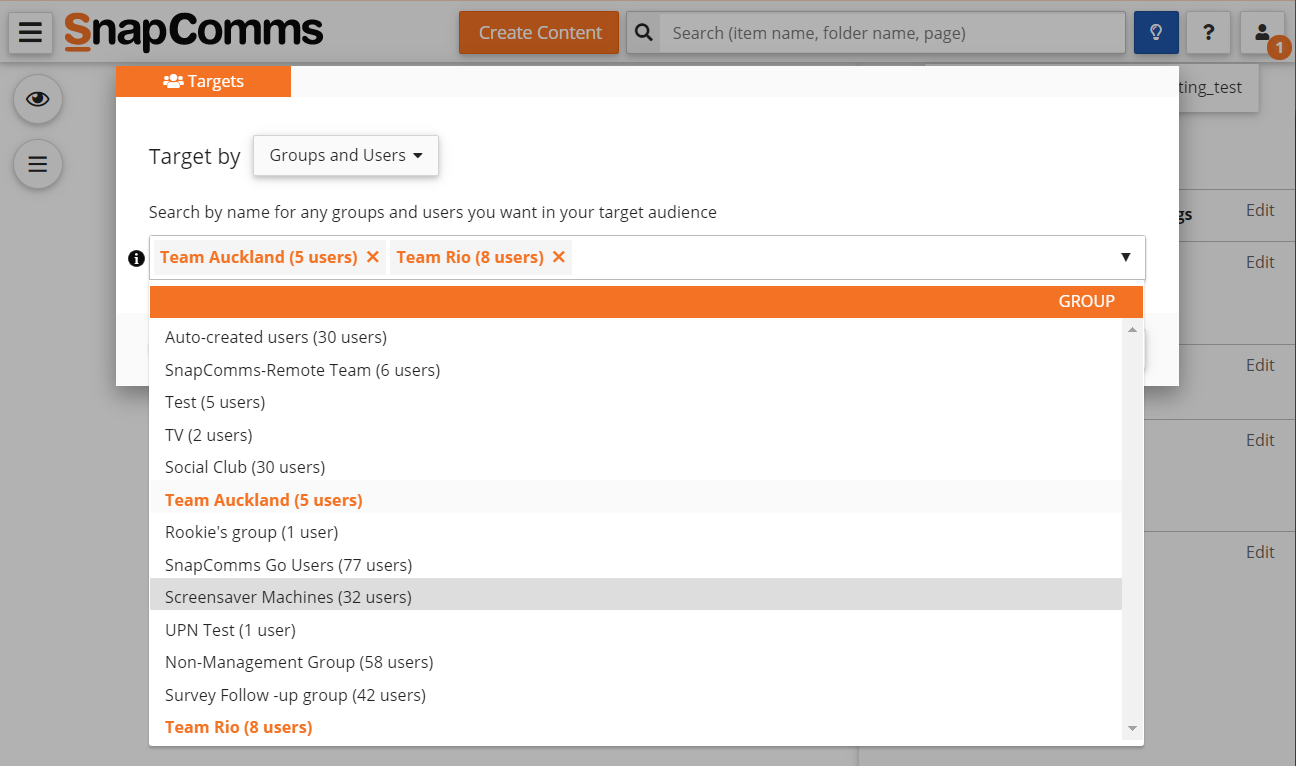Click Team Rio (8 users) in list

(636, 727)
